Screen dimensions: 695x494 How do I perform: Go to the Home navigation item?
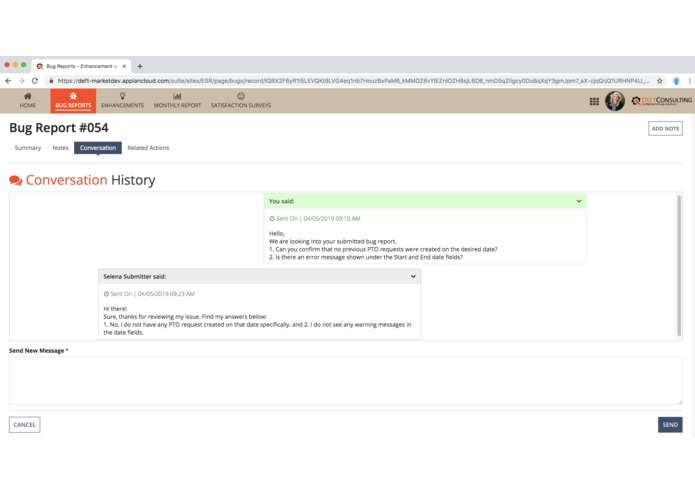27,101
